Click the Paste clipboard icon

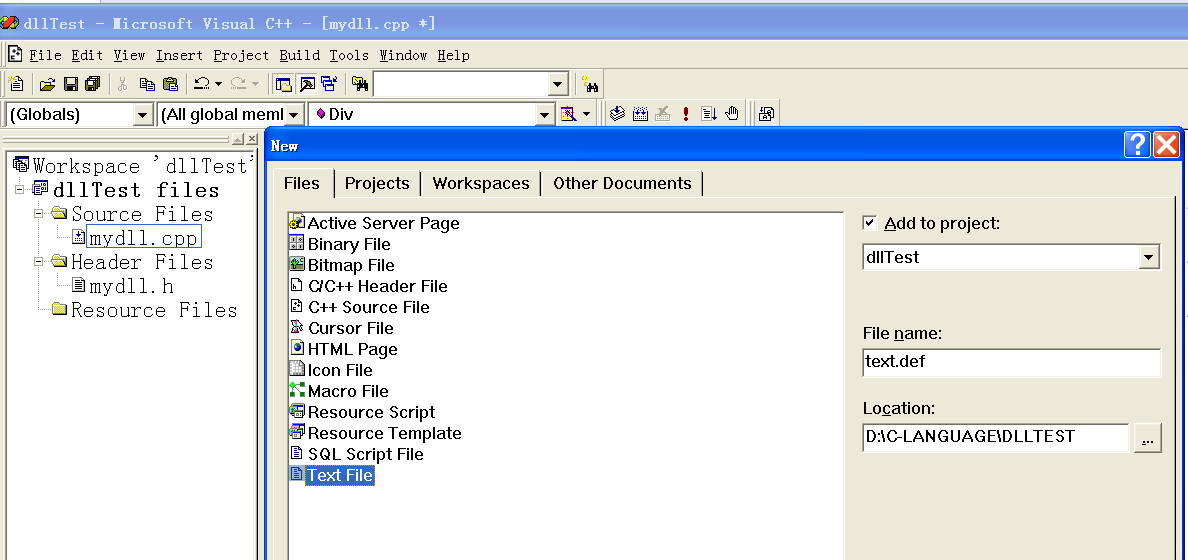coord(170,84)
